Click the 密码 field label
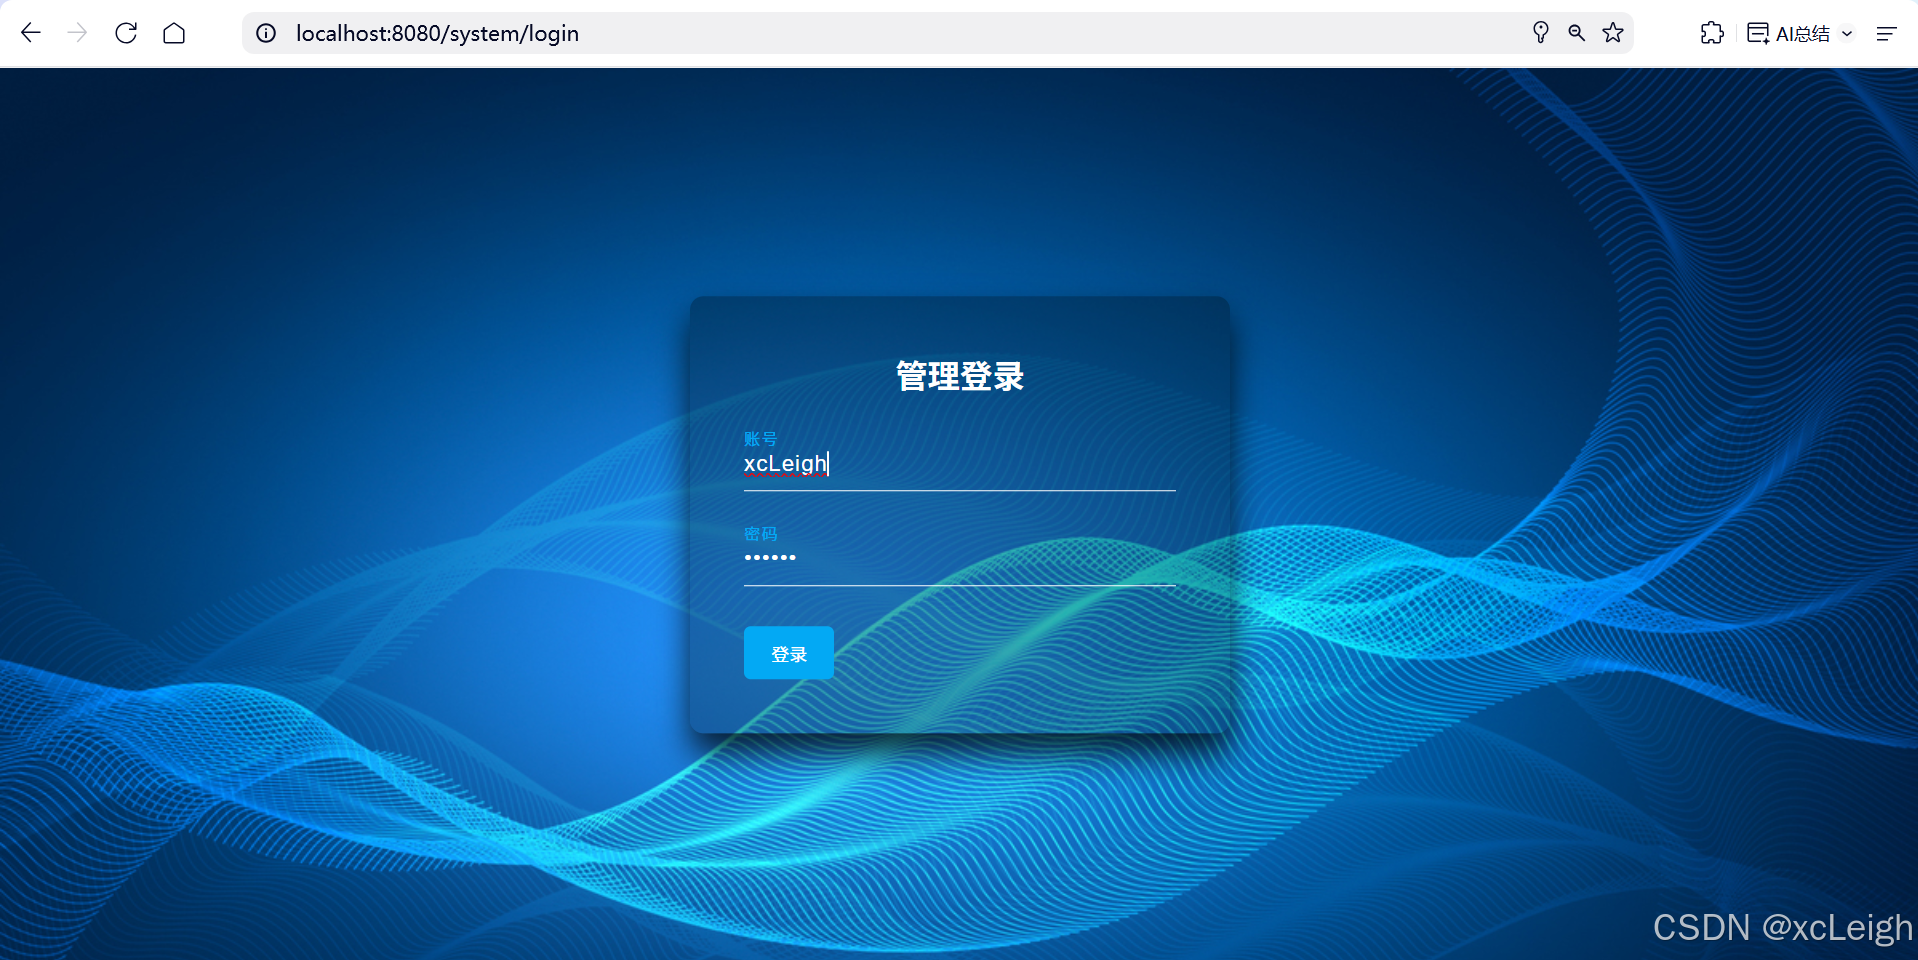The image size is (1918, 960). [x=760, y=533]
